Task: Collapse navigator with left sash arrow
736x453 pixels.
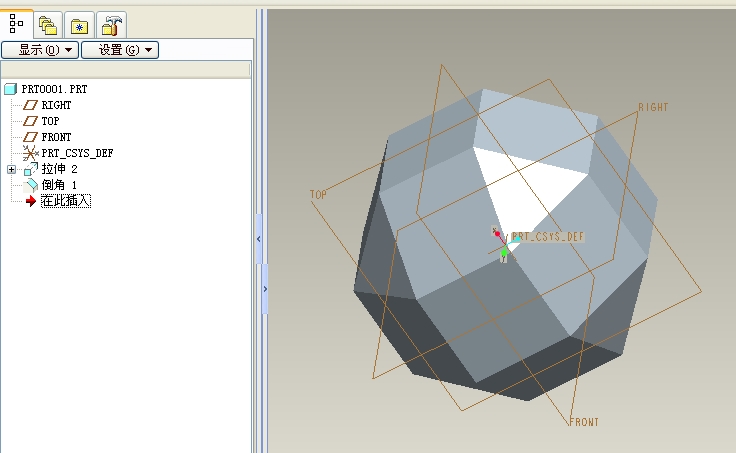Action: pyautogui.click(x=259, y=239)
